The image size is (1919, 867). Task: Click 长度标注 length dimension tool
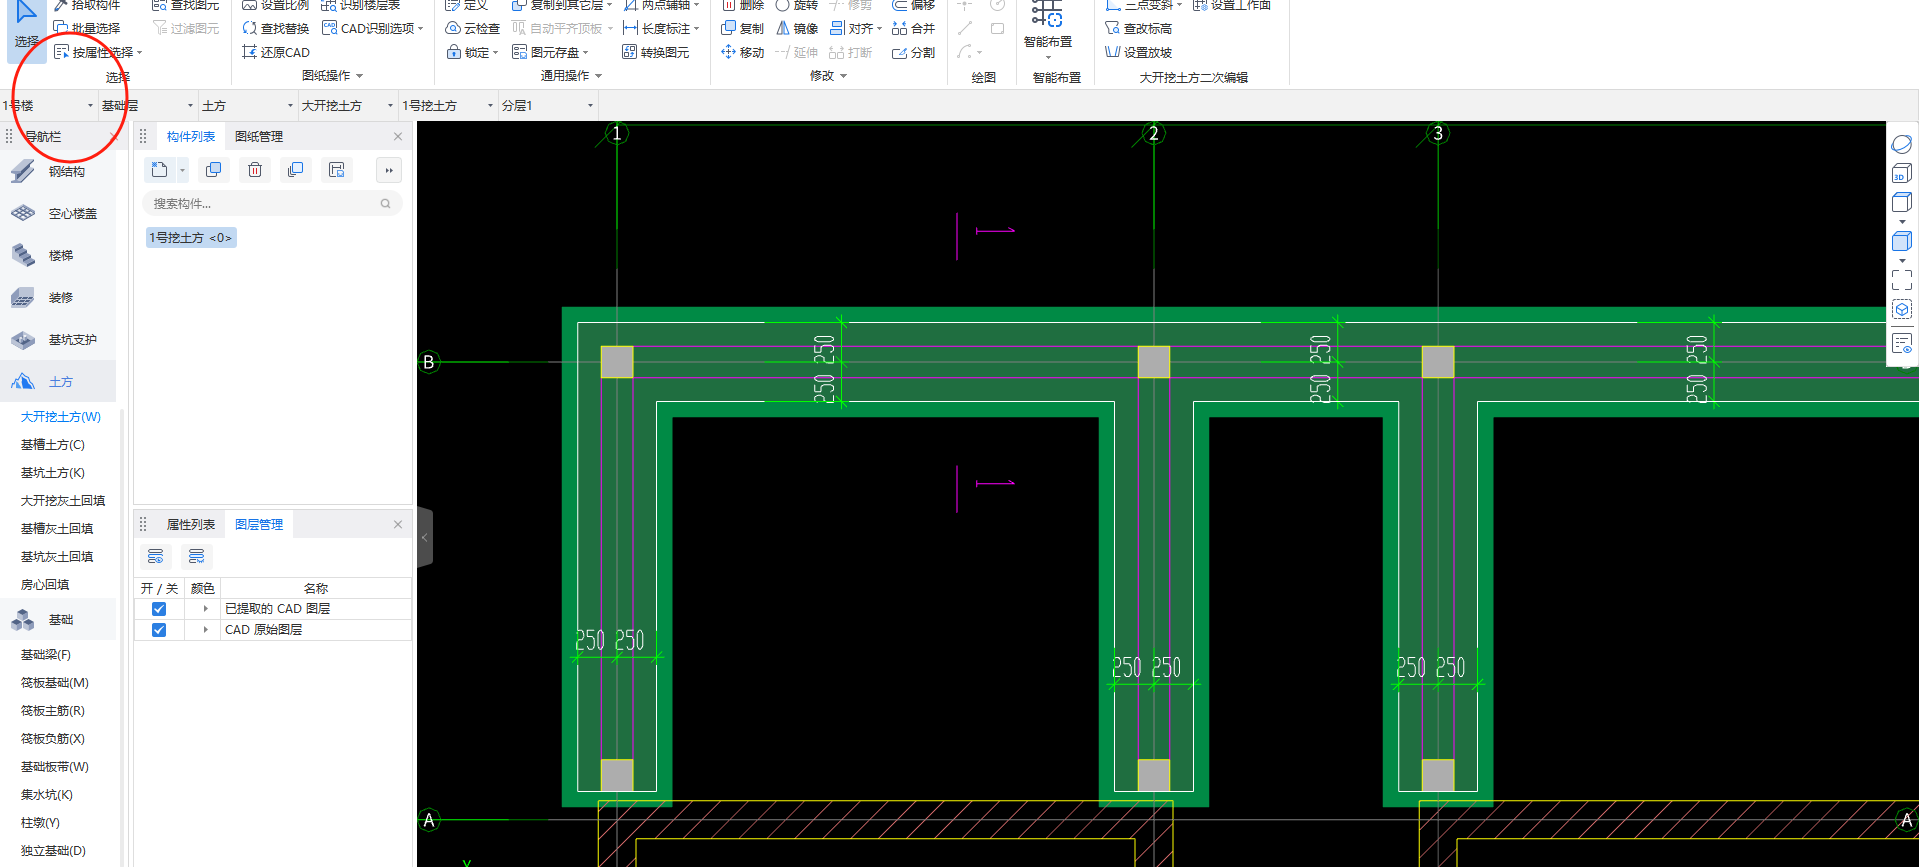[x=660, y=28]
